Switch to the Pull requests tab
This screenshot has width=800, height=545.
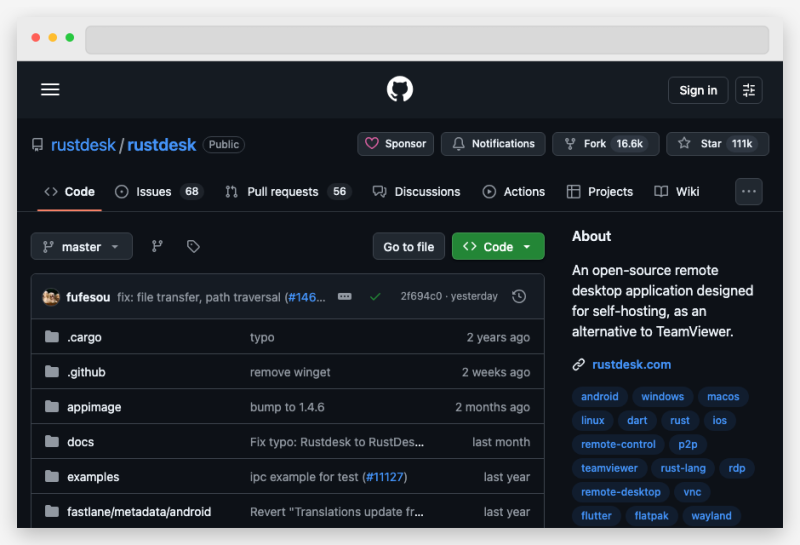coord(287,191)
